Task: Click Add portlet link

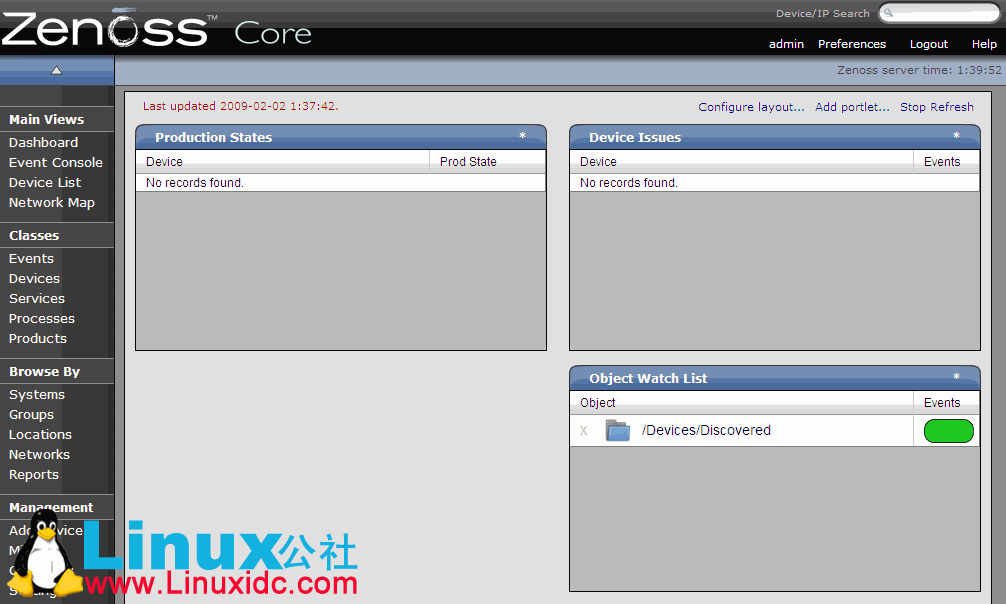Action: point(852,107)
